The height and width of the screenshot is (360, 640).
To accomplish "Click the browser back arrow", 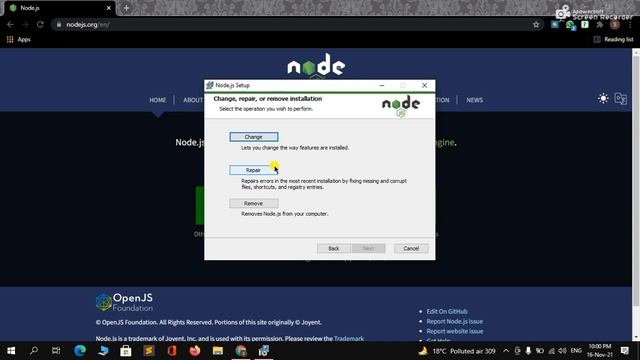I will coord(10,24).
